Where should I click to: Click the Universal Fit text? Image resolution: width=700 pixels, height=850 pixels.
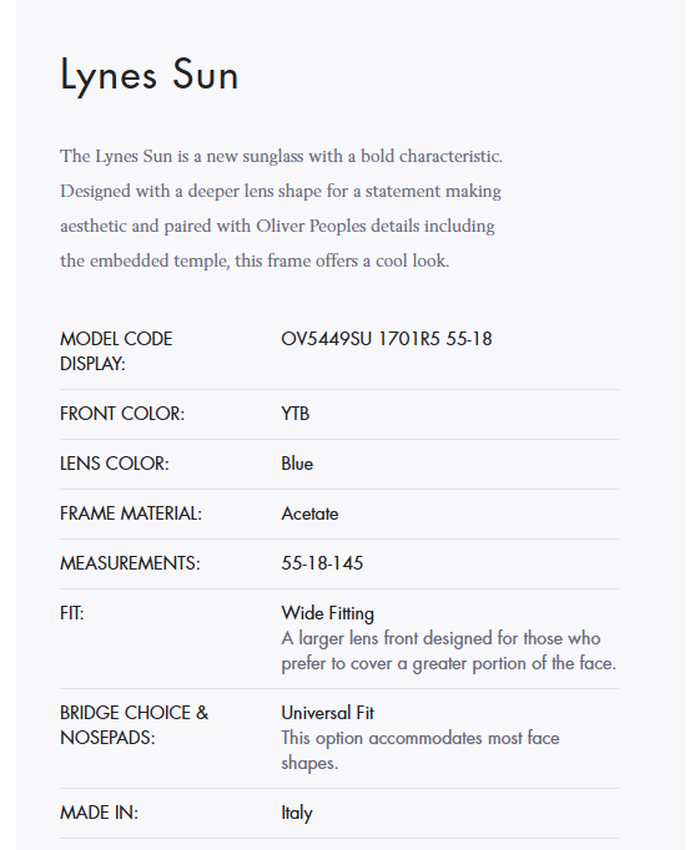(327, 713)
